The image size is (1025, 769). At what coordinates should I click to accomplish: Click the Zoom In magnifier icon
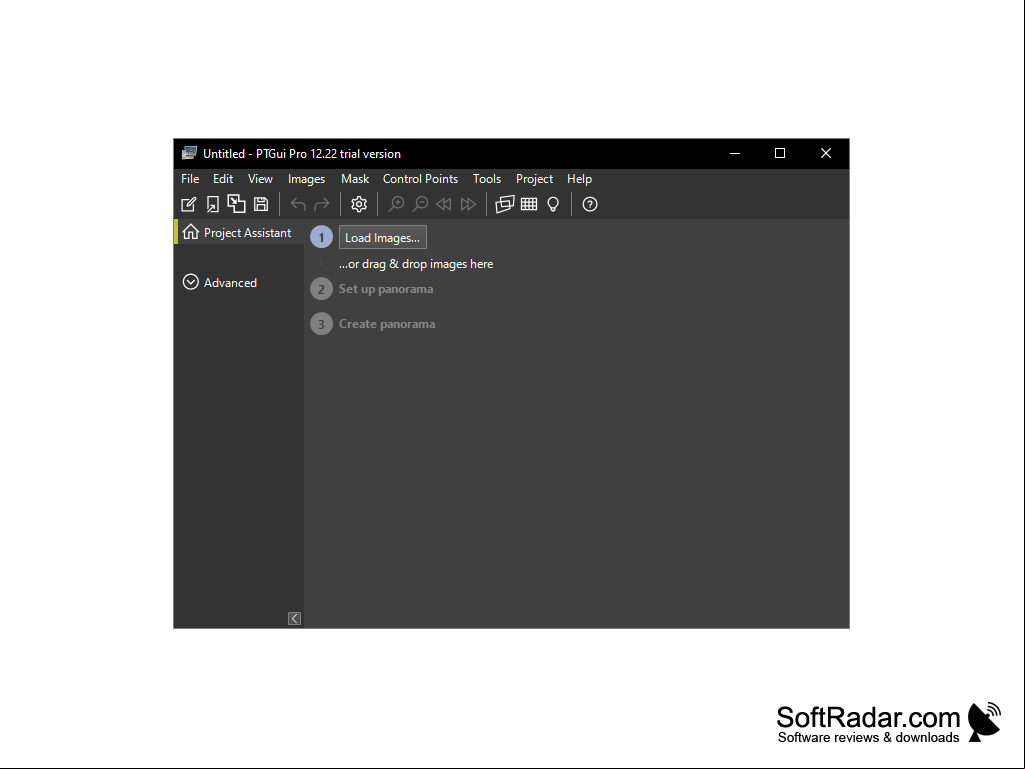point(396,205)
